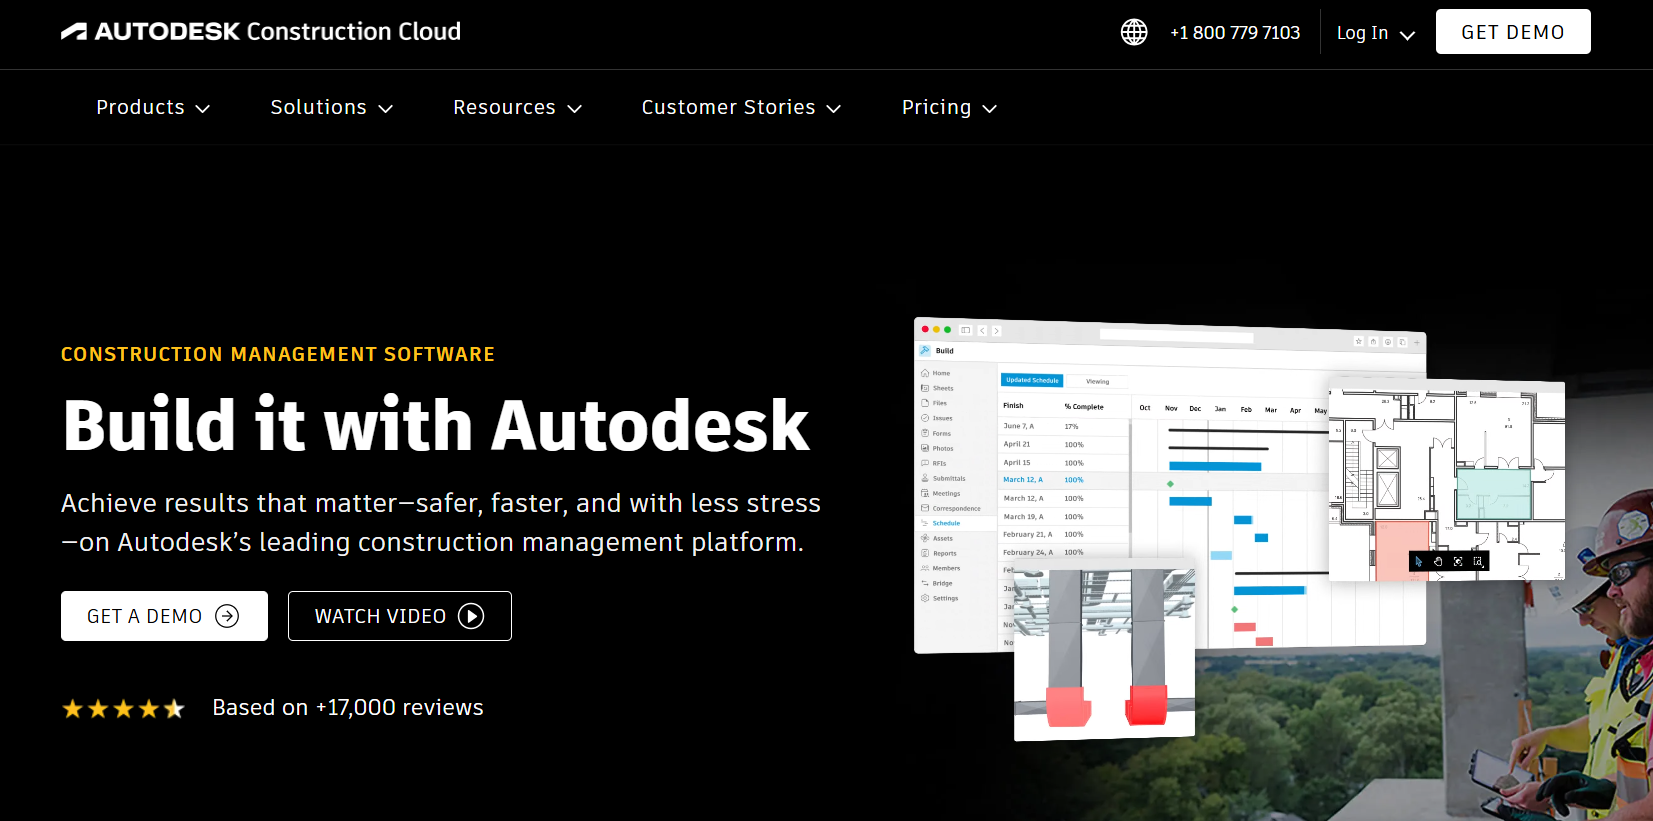Click the 'Based on +17,000 reviews' text
Image resolution: width=1653 pixels, height=821 pixels.
pyautogui.click(x=348, y=708)
